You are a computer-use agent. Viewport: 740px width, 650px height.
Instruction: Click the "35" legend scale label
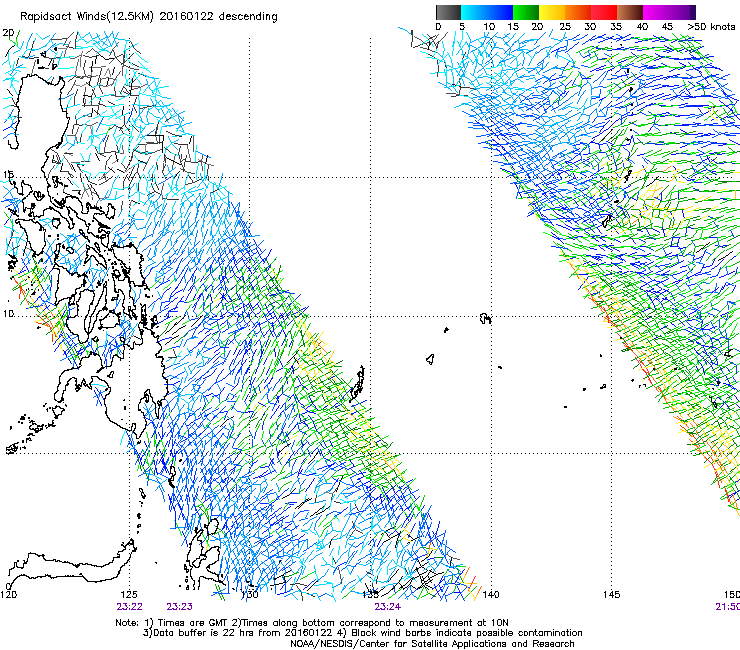pyautogui.click(x=616, y=26)
